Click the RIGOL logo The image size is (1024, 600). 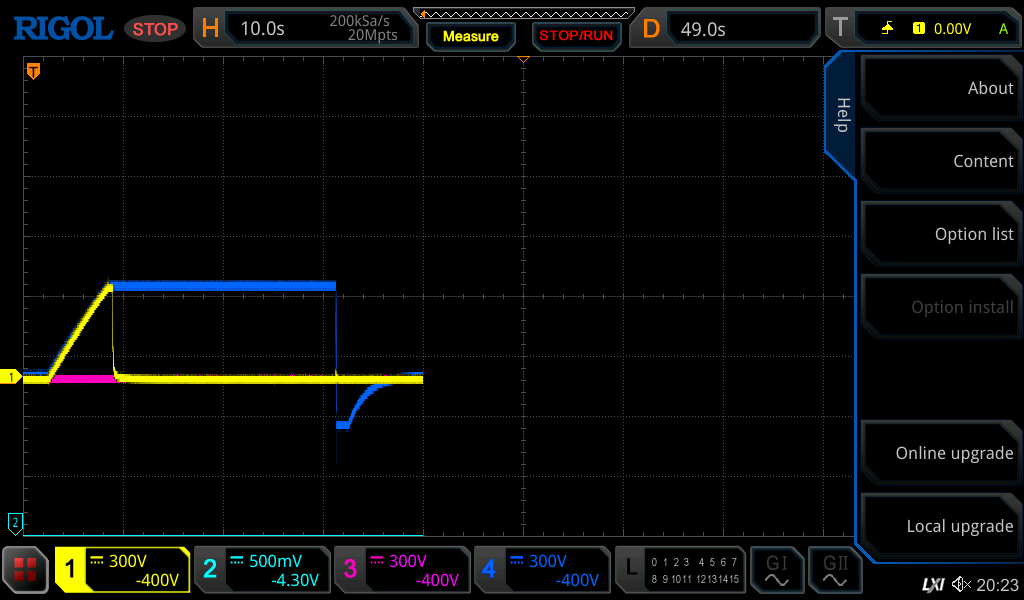point(62,28)
